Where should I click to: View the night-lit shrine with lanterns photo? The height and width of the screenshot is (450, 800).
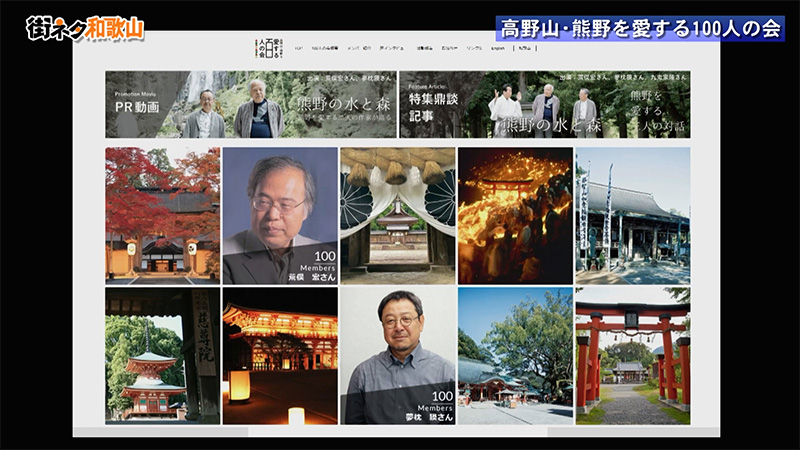[280, 355]
